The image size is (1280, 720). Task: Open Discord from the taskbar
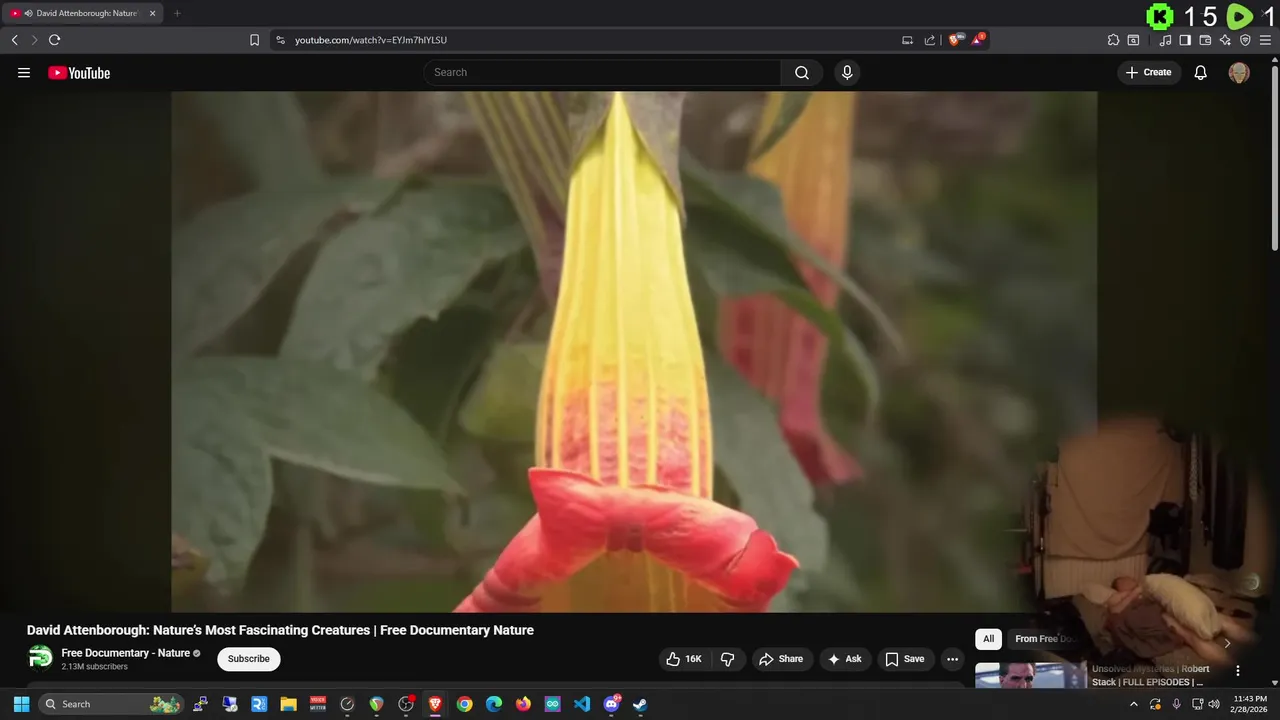tap(611, 704)
